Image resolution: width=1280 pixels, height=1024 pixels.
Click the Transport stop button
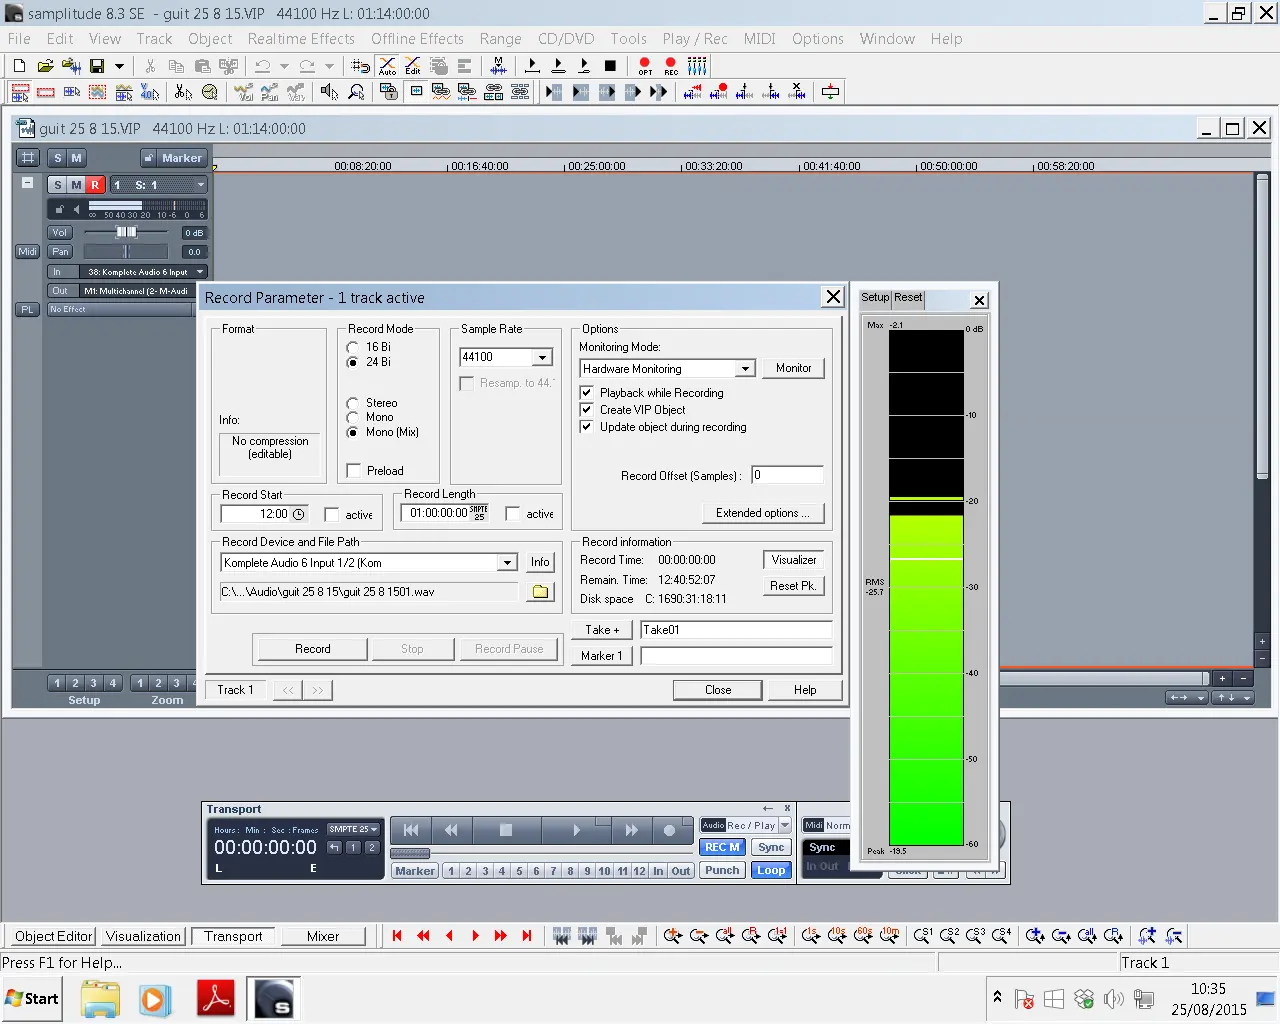click(506, 830)
